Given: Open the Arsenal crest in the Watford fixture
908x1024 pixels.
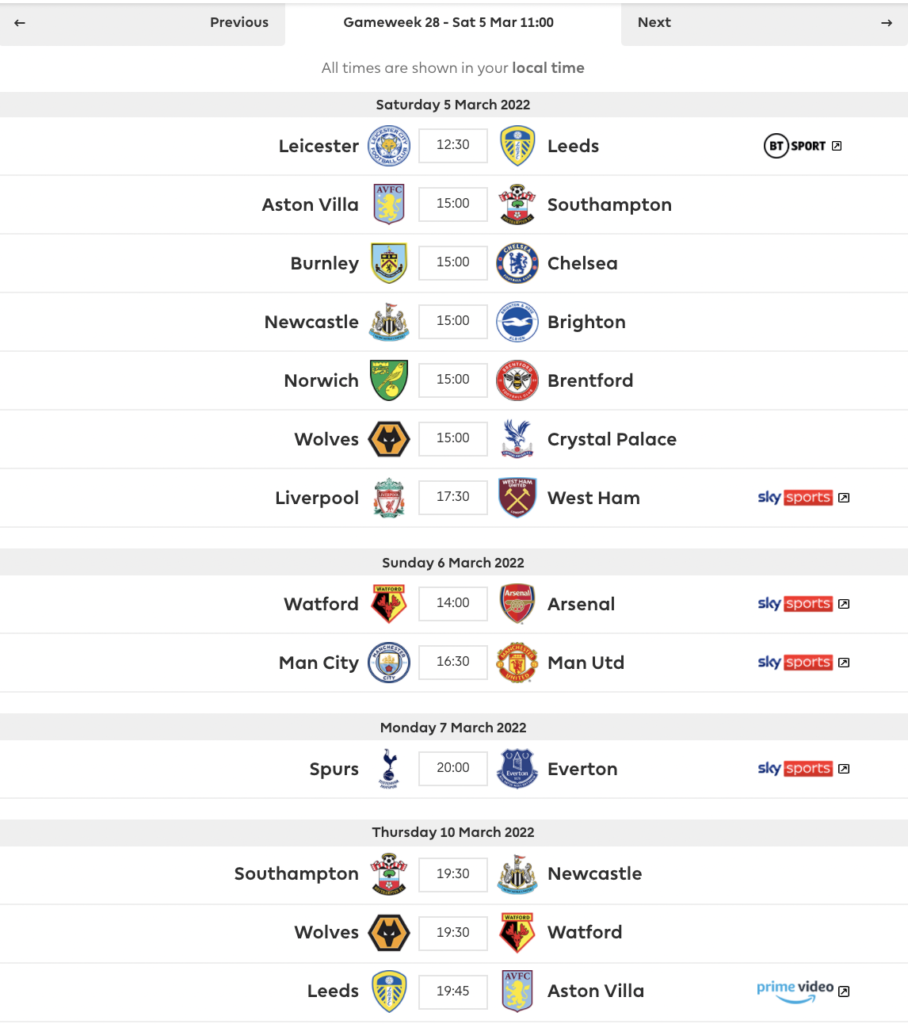Looking at the screenshot, I should (517, 603).
